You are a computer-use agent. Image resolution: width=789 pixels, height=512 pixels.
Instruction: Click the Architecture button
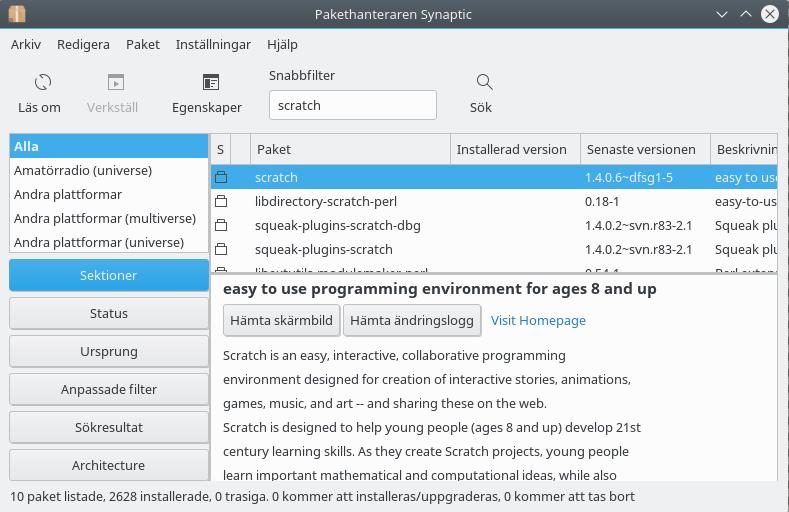[x=109, y=465]
